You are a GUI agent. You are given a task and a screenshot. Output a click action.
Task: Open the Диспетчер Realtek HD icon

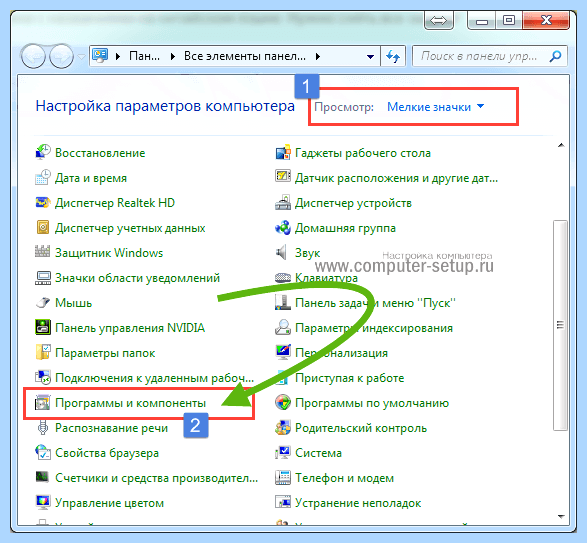43,203
